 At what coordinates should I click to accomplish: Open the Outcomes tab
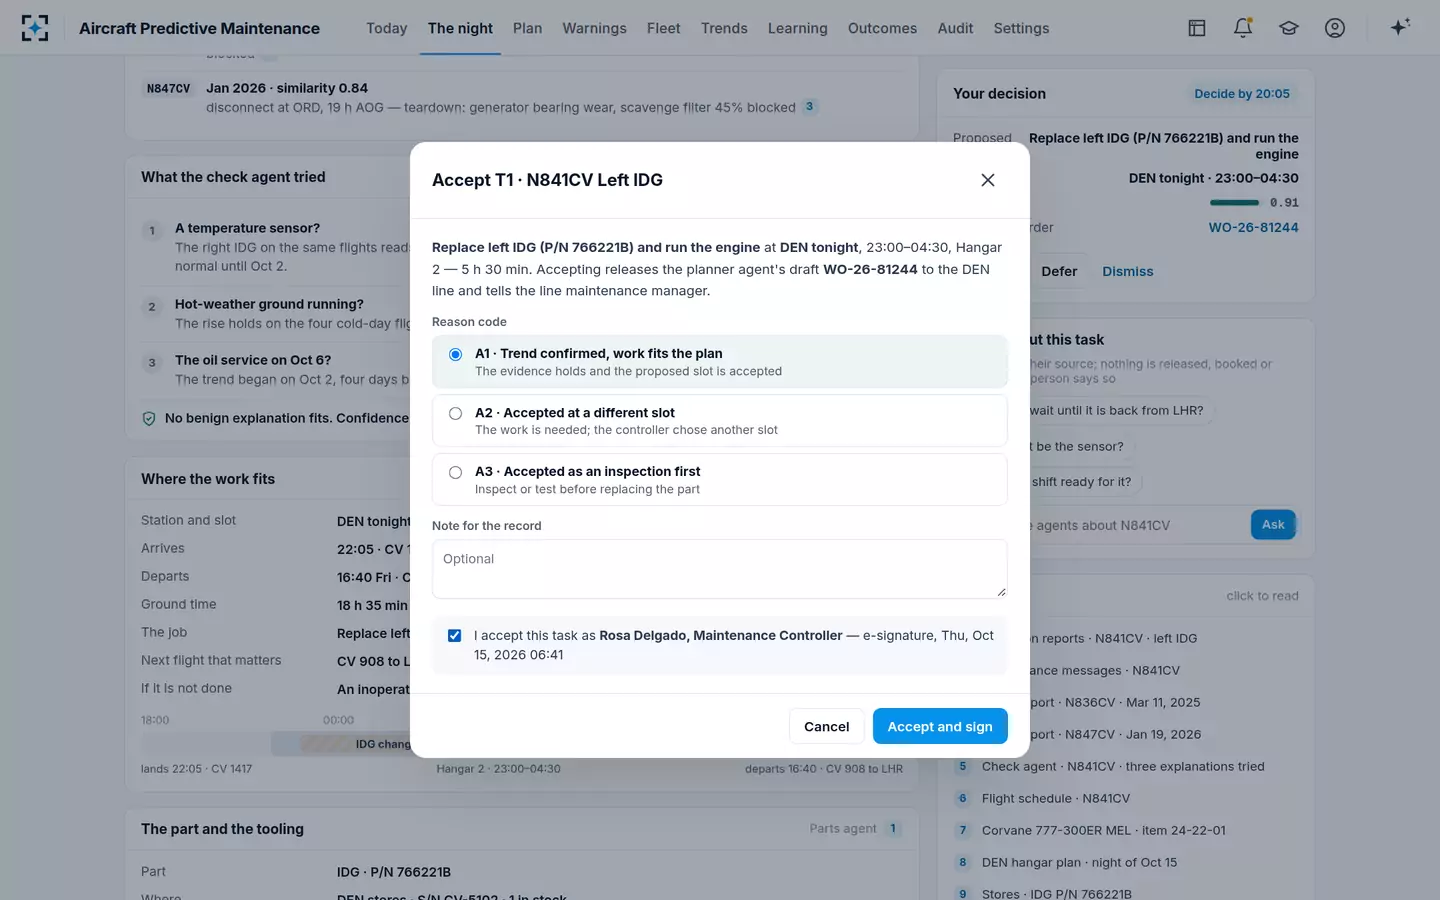tap(882, 28)
